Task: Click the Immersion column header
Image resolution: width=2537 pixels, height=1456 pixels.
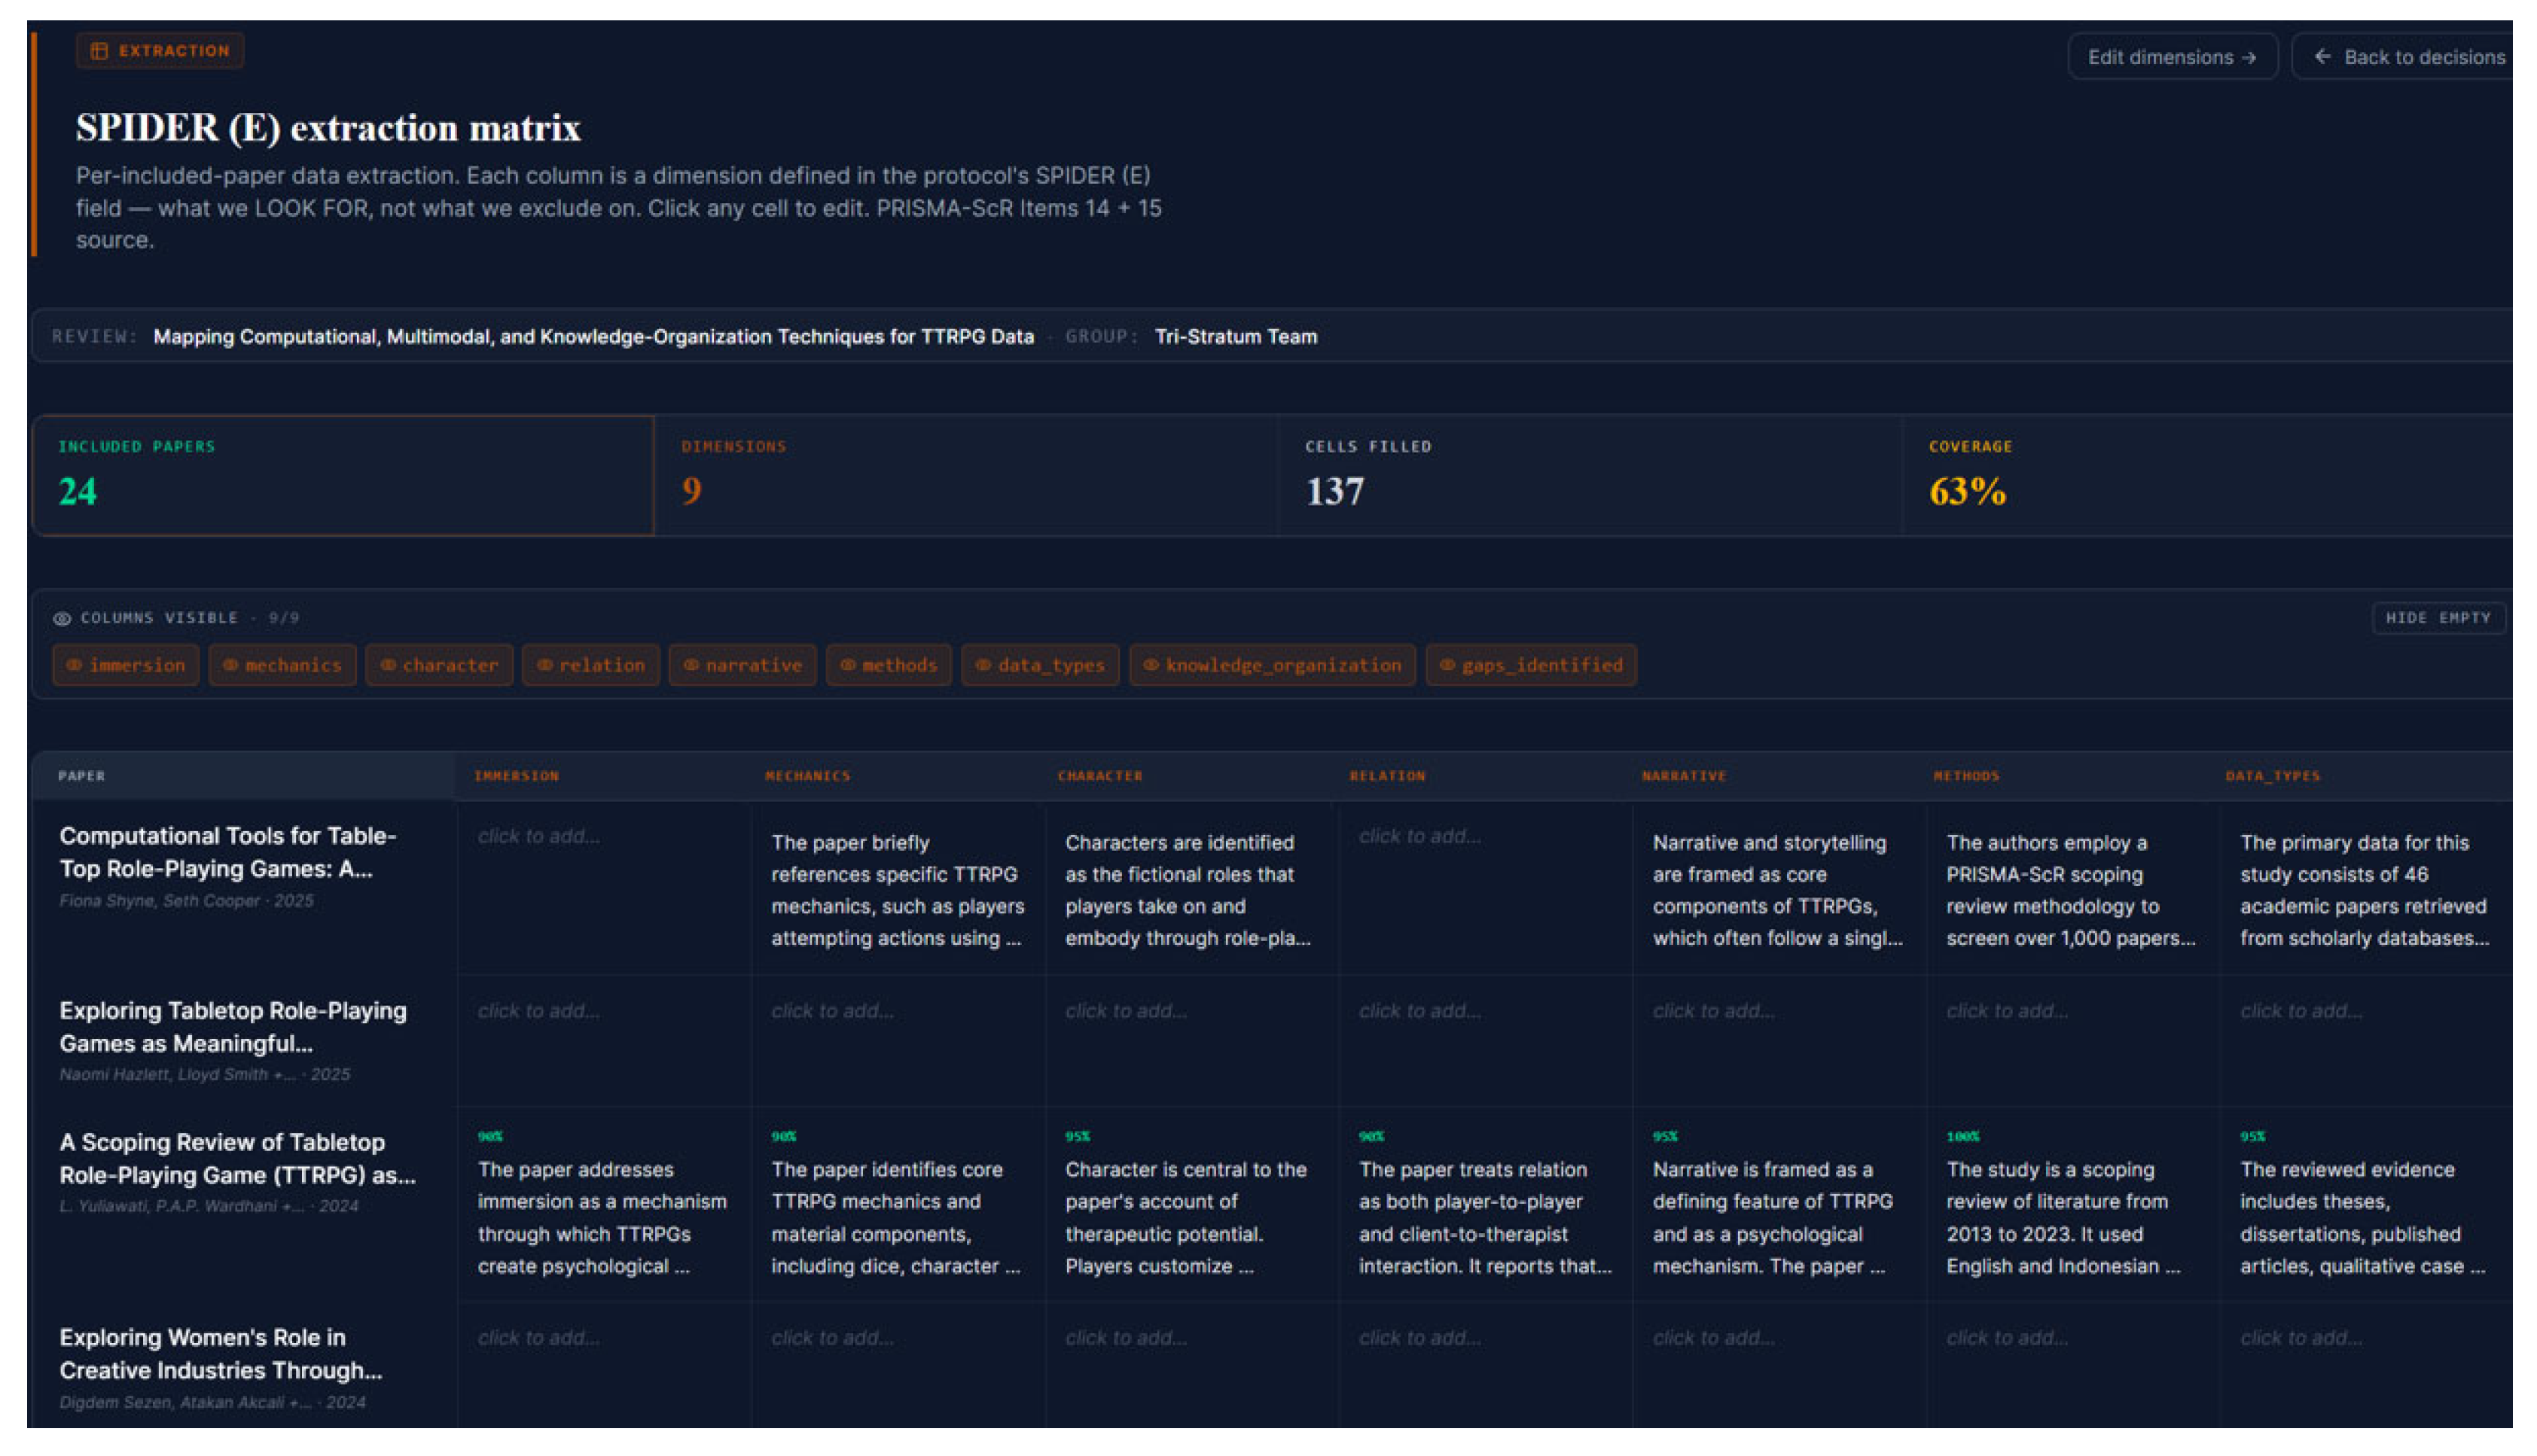Action: 516,776
